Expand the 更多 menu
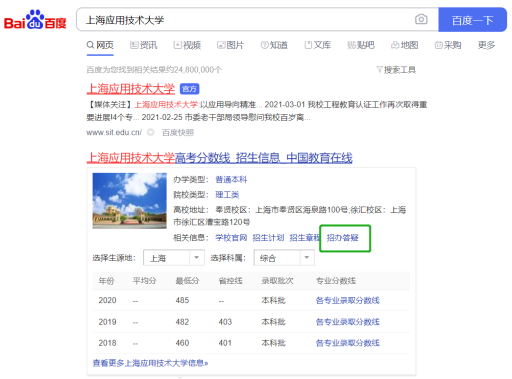The width and height of the screenshot is (512, 379). click(486, 45)
